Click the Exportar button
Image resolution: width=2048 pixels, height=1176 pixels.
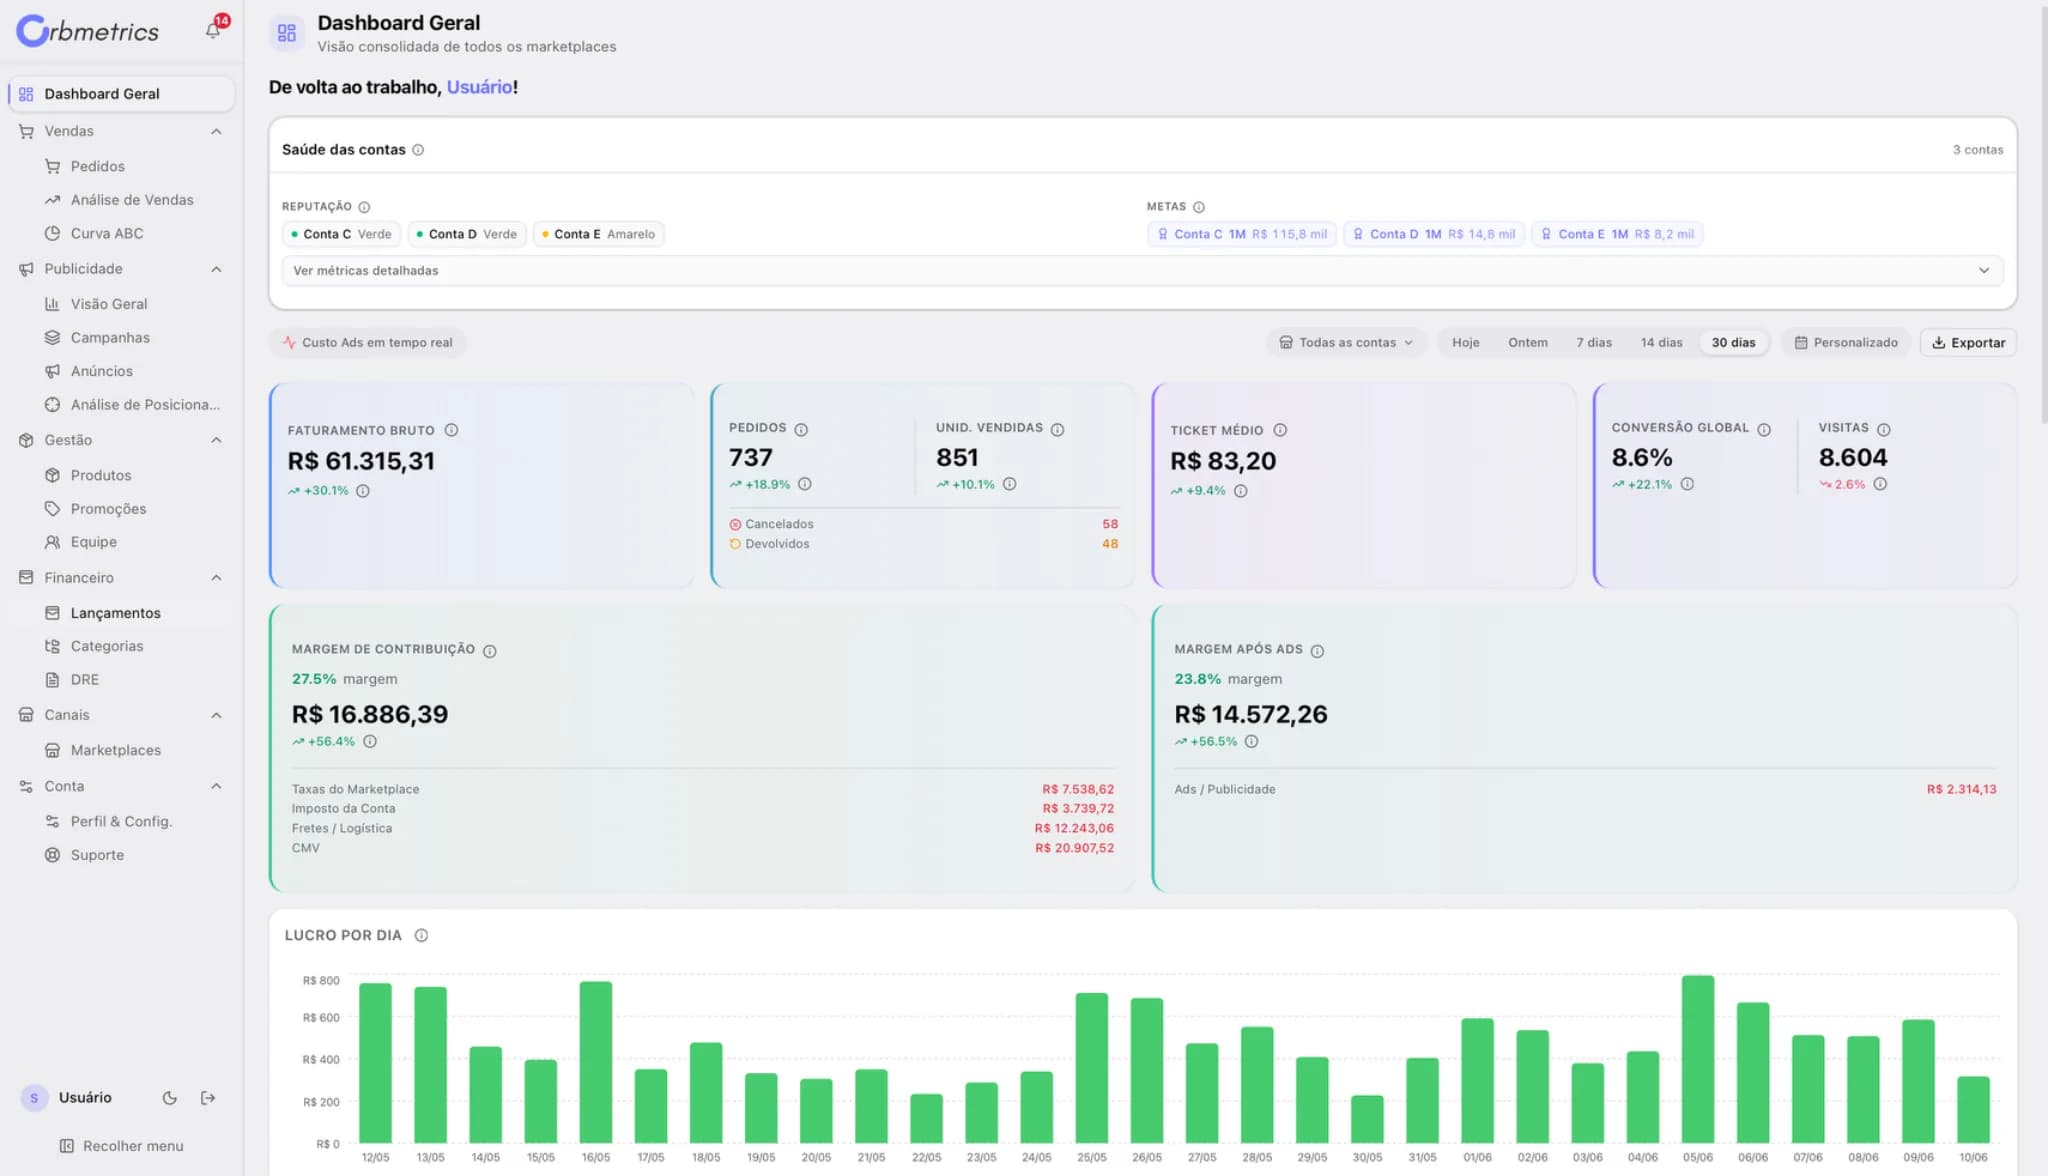tap(1968, 343)
